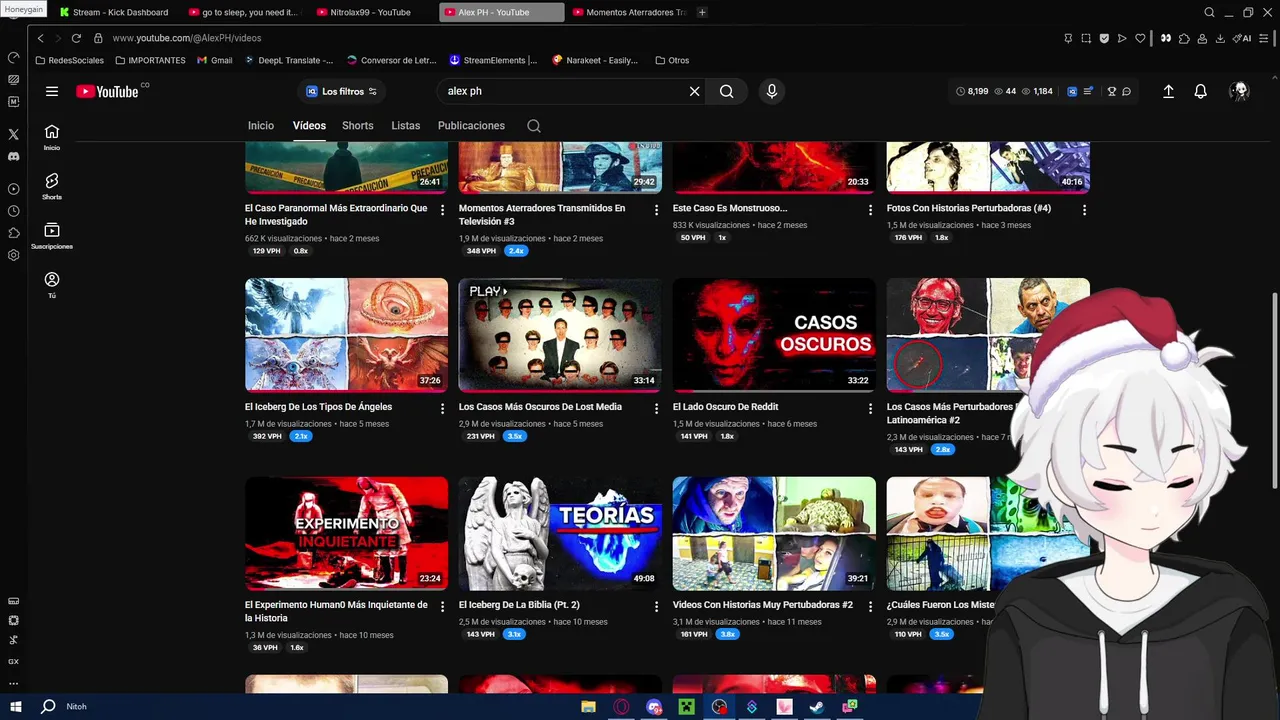
Task: Search within the channel using tab magnifier
Action: (x=534, y=126)
